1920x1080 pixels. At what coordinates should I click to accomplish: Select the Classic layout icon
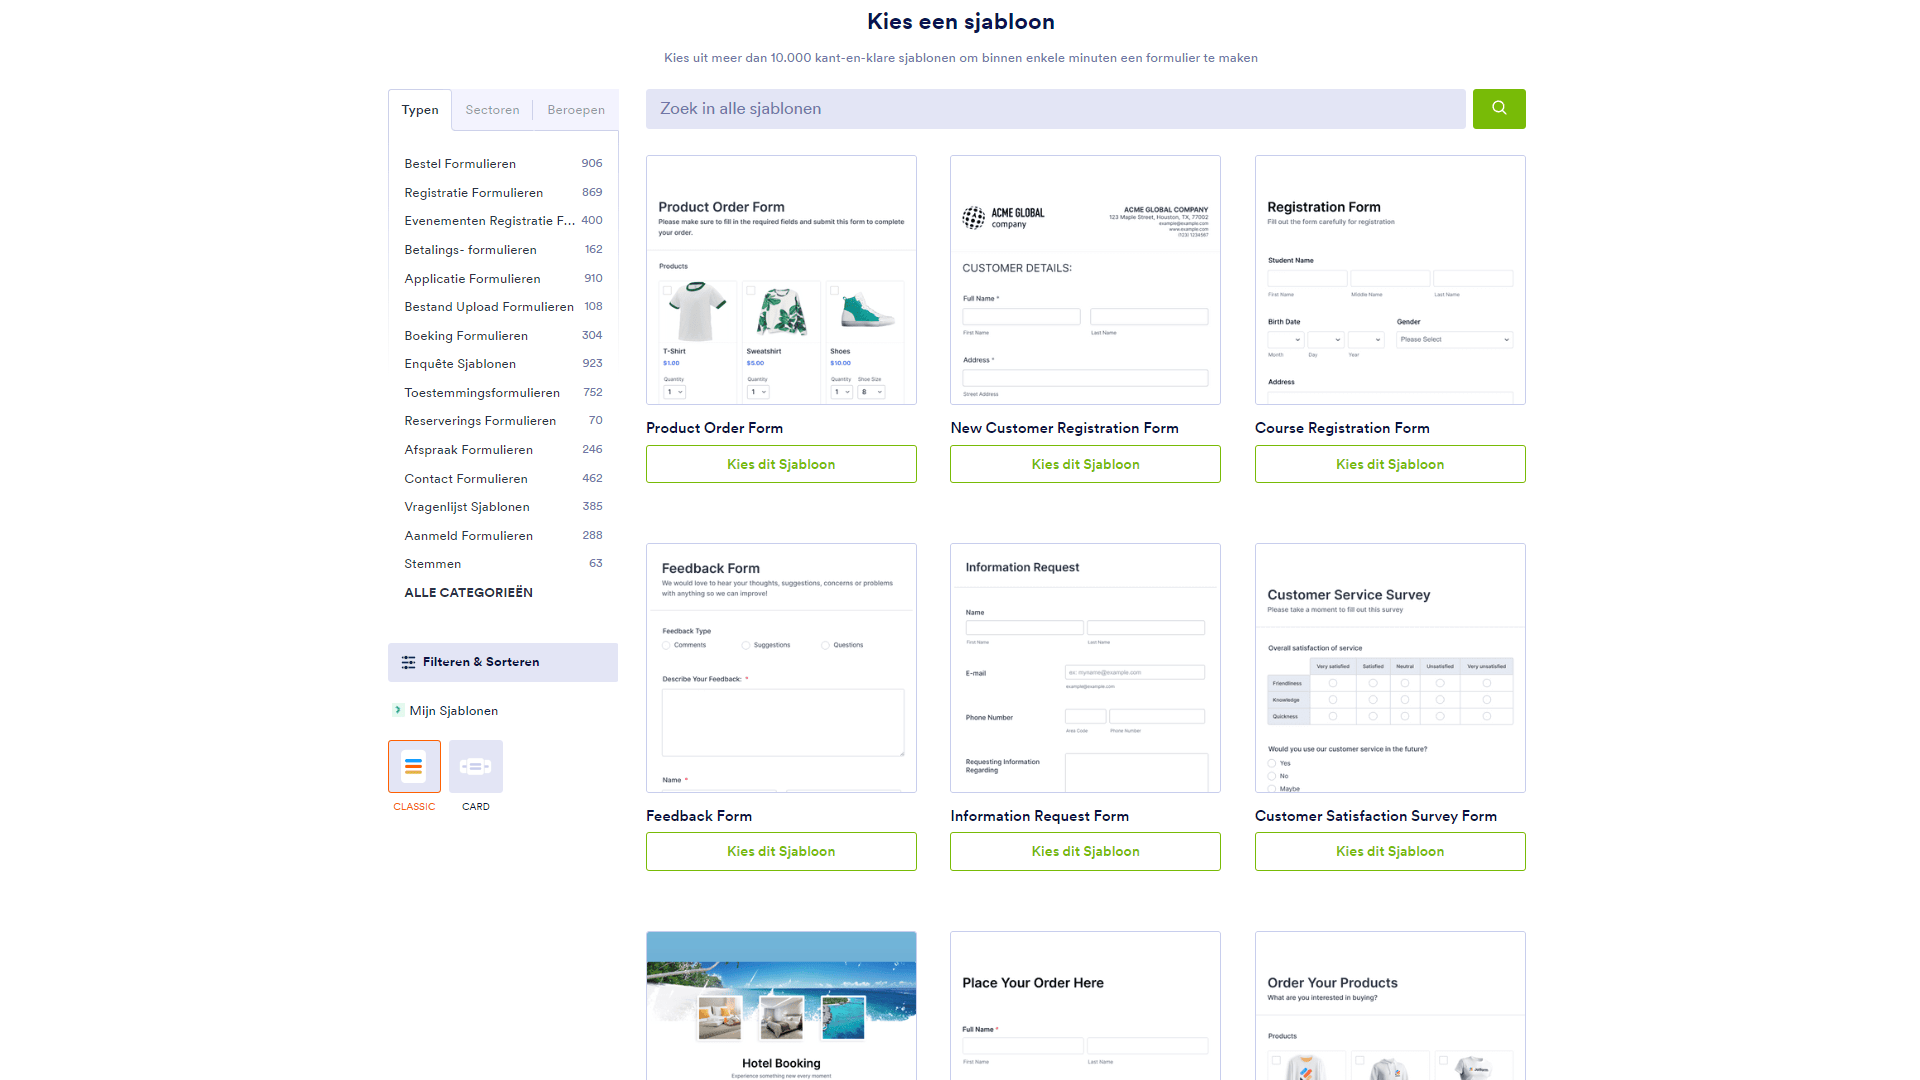[414, 766]
